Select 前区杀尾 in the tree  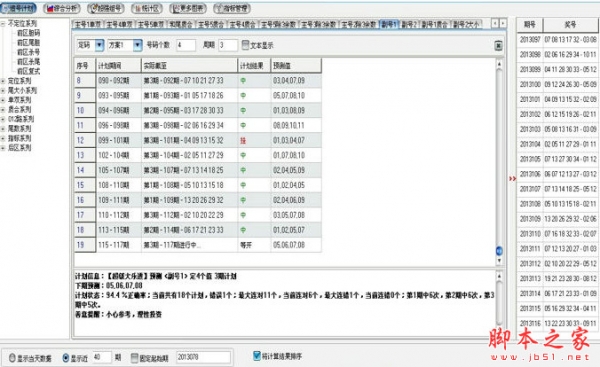pyautogui.click(x=28, y=62)
